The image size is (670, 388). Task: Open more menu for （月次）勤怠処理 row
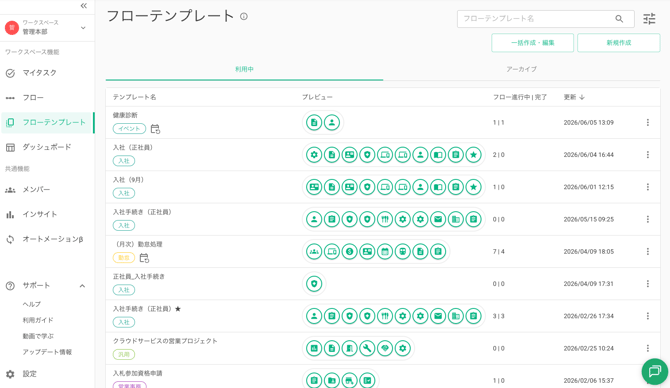[648, 251]
